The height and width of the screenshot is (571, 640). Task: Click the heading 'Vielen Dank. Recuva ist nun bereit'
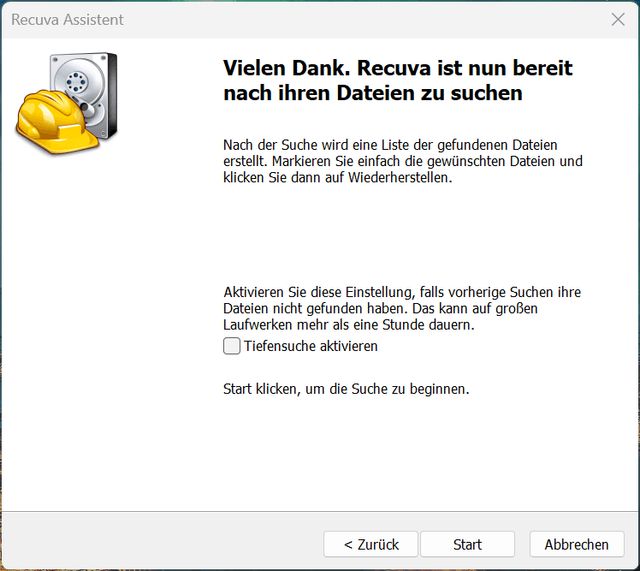tap(398, 68)
